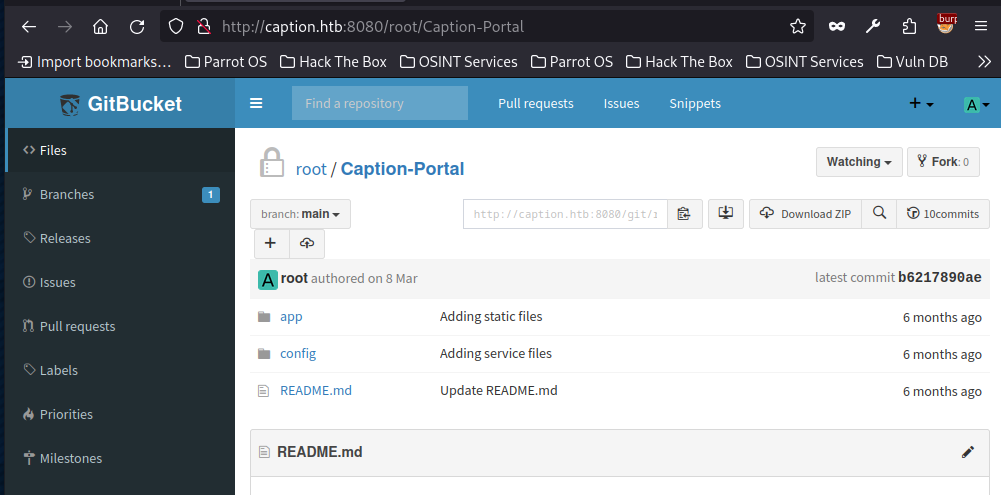
Task: Click the upload files cloud icon
Action: [307, 244]
